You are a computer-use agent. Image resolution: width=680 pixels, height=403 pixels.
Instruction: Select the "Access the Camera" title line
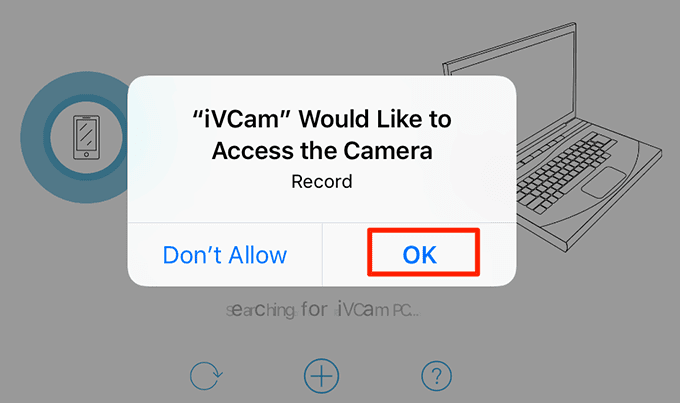(322, 151)
